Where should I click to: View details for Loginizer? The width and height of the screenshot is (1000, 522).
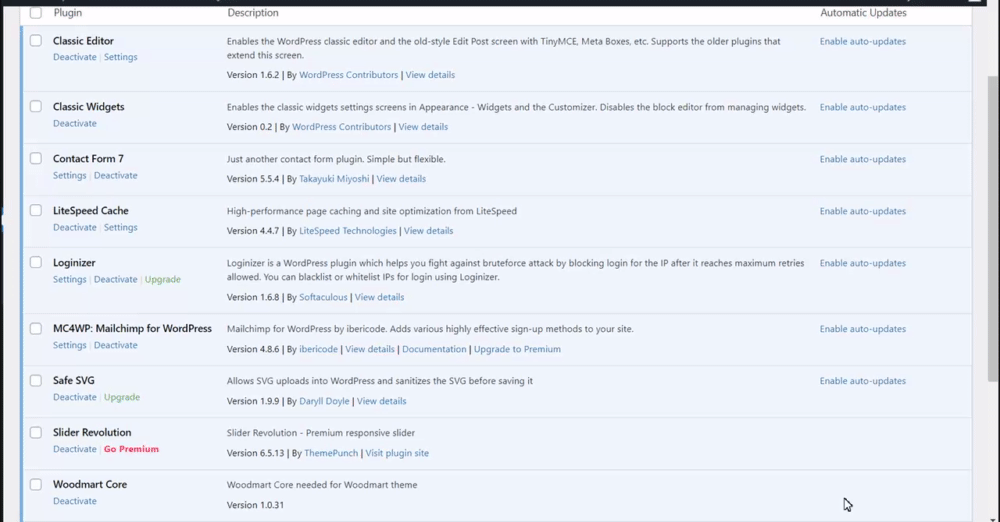pyautogui.click(x=379, y=297)
